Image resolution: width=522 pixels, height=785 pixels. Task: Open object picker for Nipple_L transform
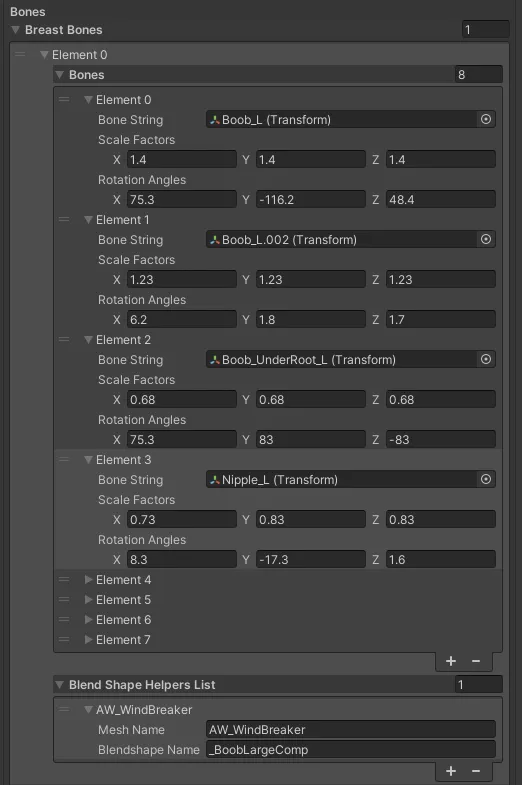pyautogui.click(x=485, y=480)
